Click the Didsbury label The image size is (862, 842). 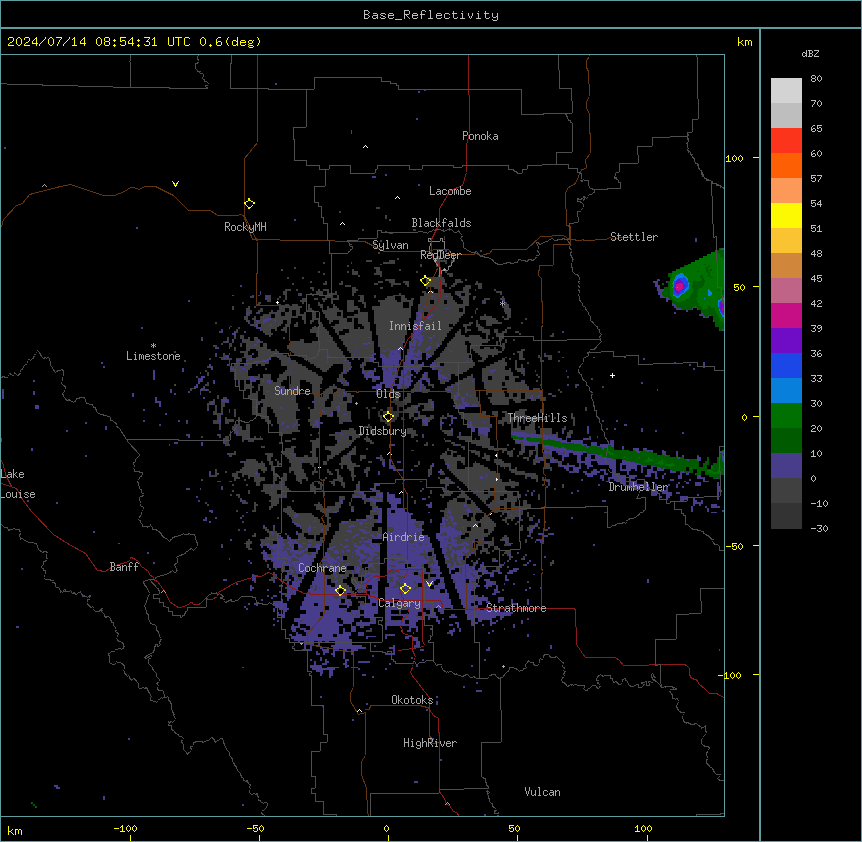382,431
